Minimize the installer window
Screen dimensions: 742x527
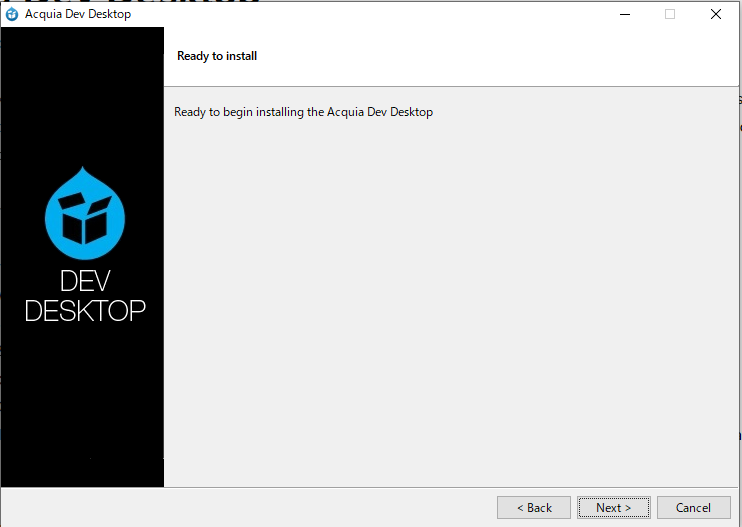click(625, 14)
